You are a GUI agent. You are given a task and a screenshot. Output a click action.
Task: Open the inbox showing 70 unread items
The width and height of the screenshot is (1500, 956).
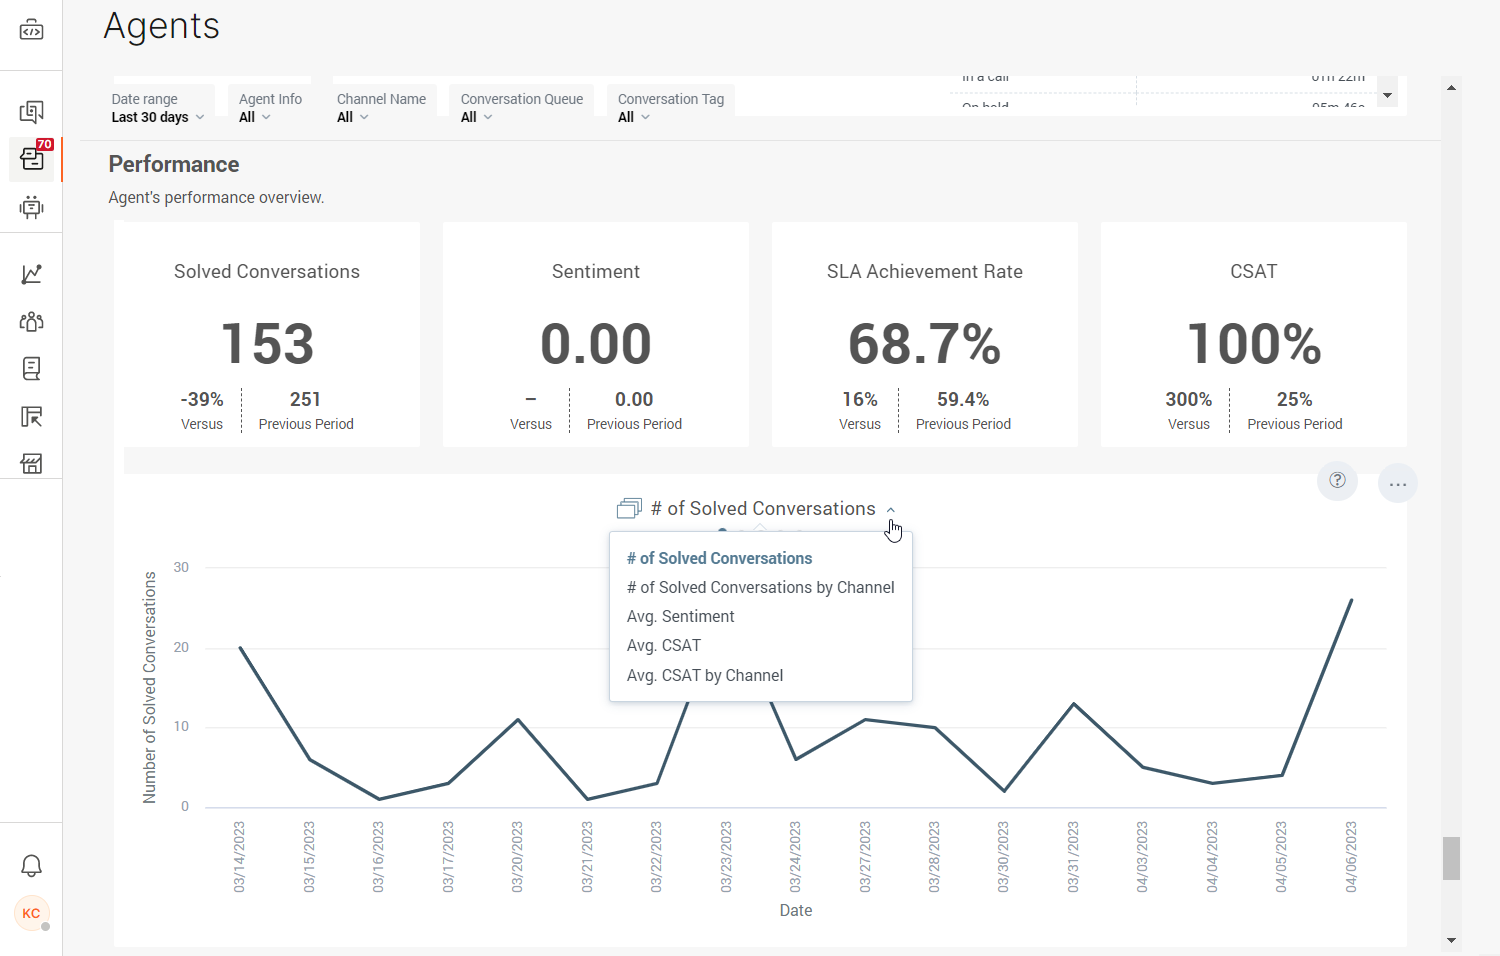(x=31, y=159)
